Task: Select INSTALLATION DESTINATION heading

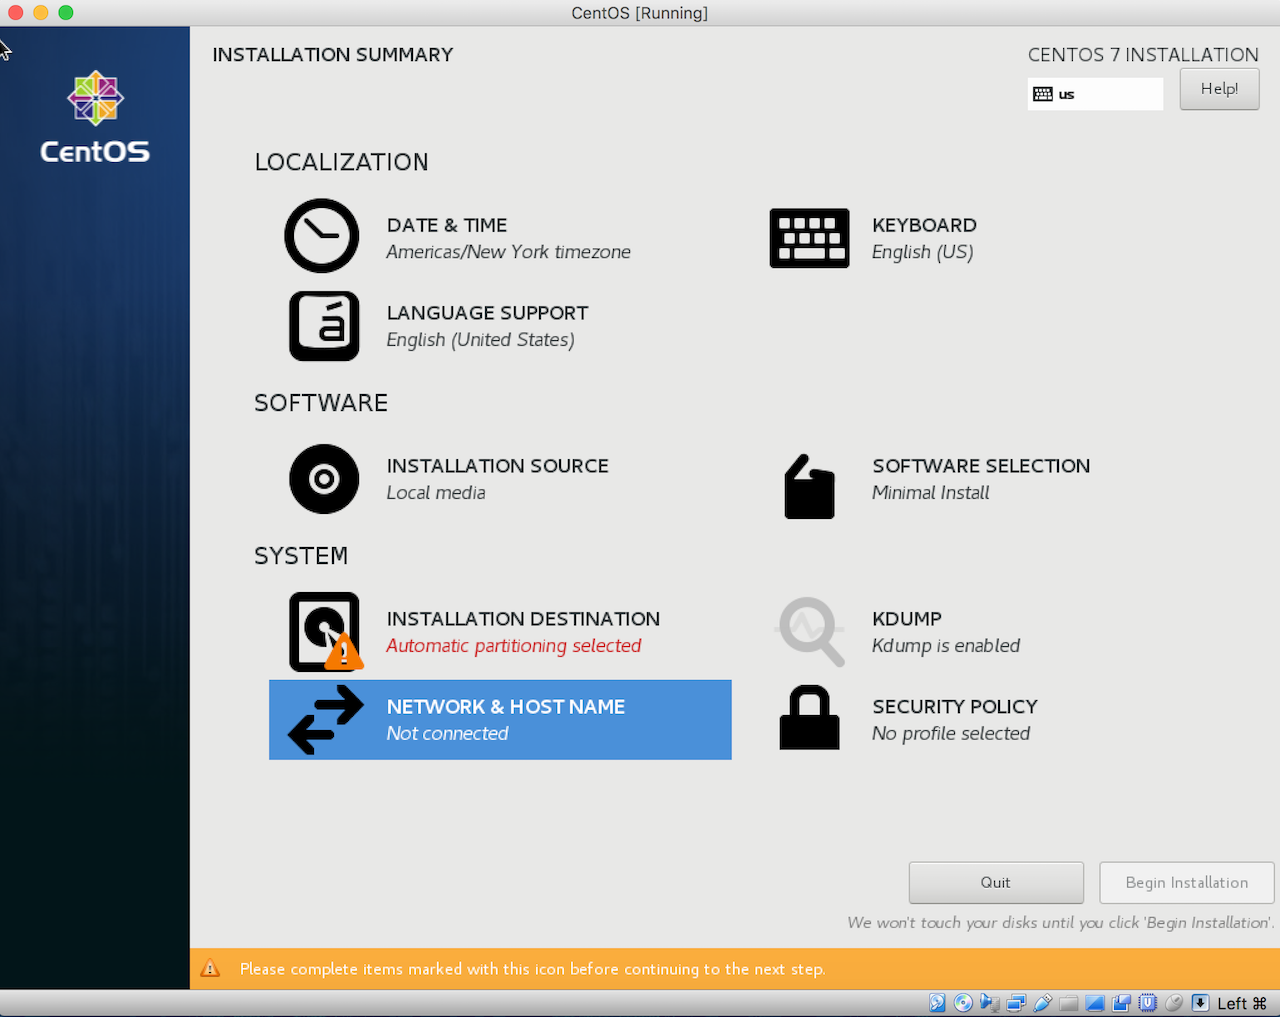Action: (523, 619)
